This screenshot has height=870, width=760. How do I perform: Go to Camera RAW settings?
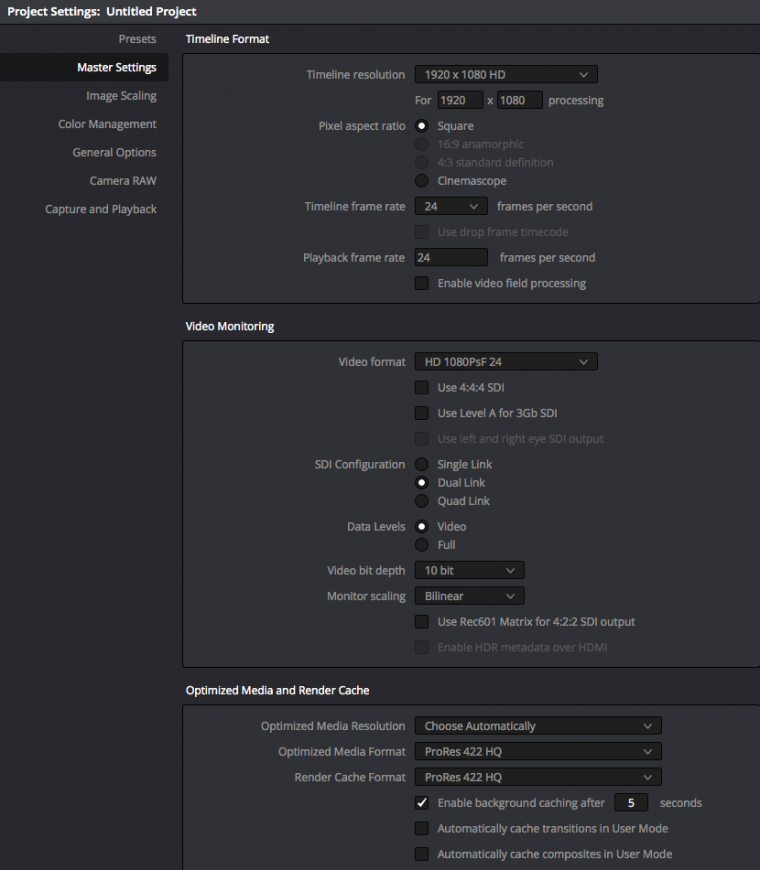tap(123, 181)
